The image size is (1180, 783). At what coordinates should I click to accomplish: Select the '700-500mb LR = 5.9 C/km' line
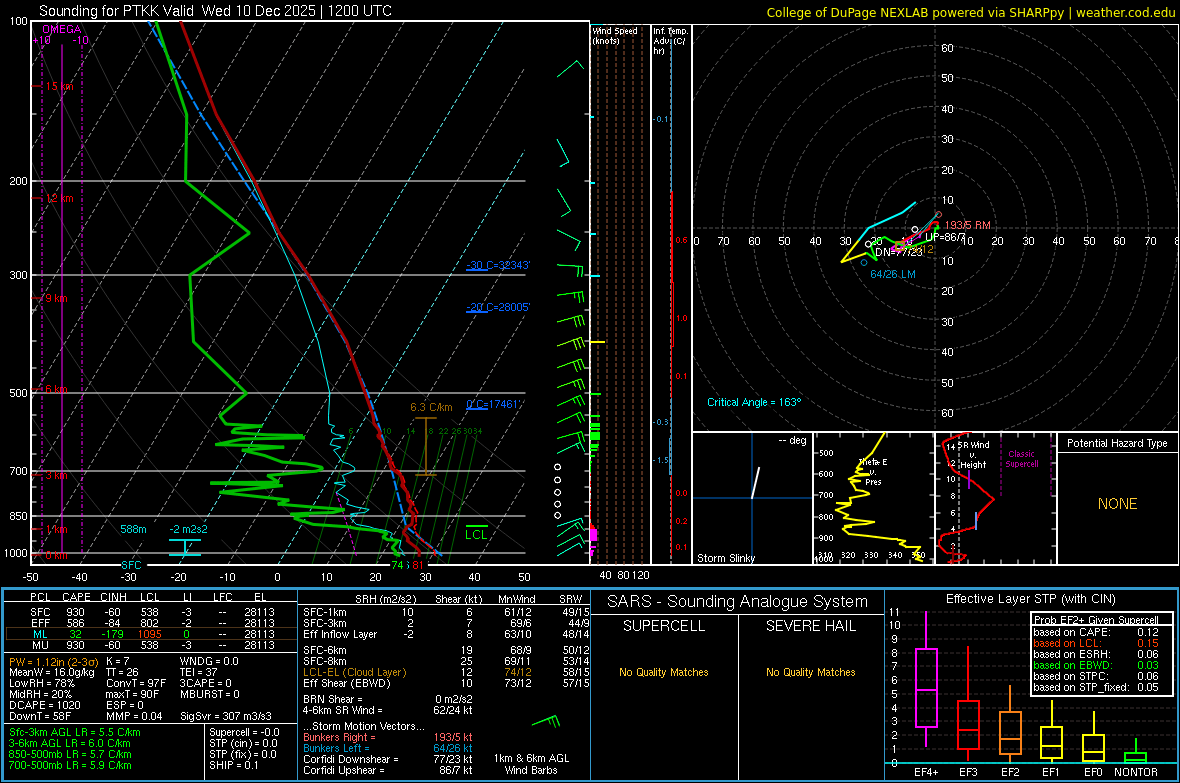click(x=70, y=766)
